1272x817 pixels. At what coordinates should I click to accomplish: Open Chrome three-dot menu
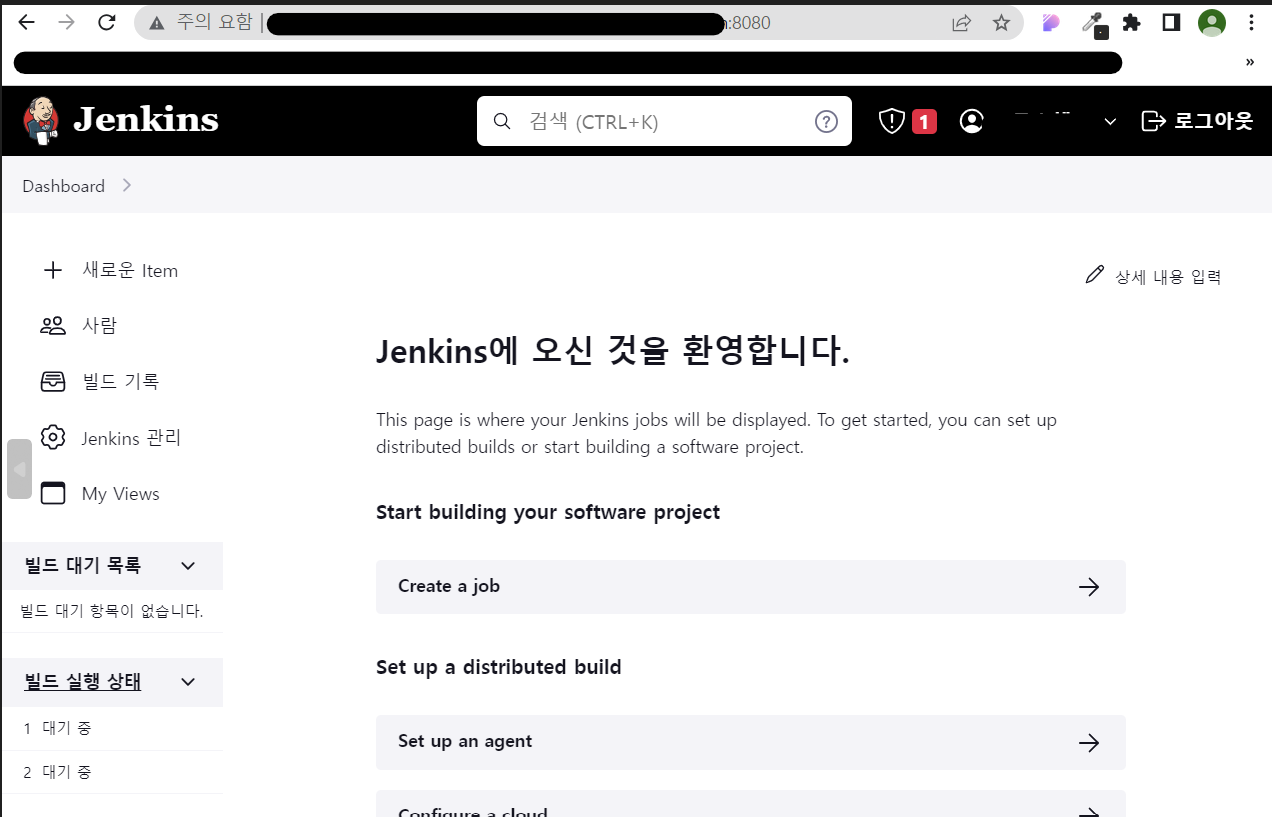tap(1252, 23)
